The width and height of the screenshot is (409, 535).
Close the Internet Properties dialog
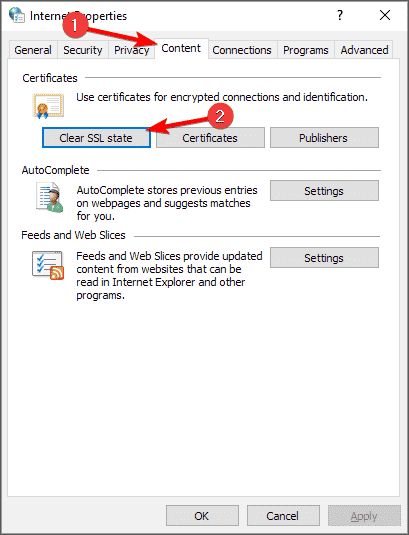[x=385, y=15]
